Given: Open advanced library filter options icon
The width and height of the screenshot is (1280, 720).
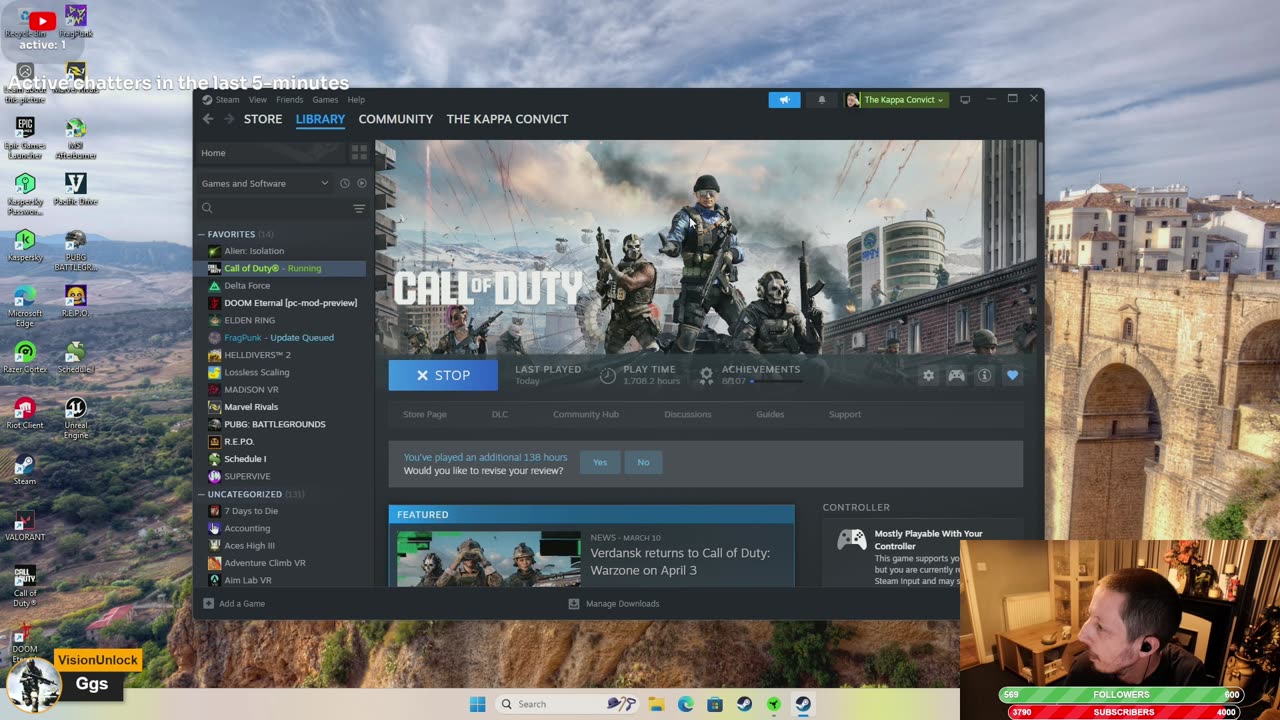Looking at the screenshot, I should 359,208.
